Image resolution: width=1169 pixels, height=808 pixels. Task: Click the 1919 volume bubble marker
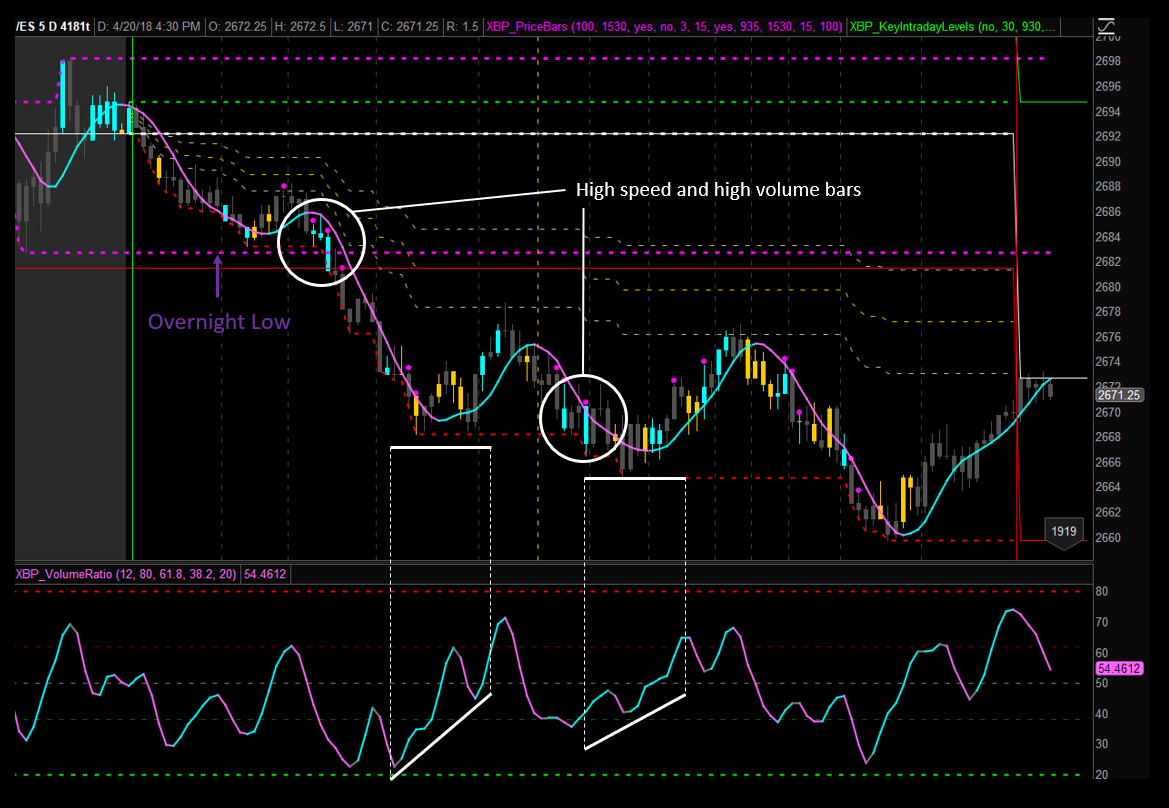click(x=1063, y=530)
